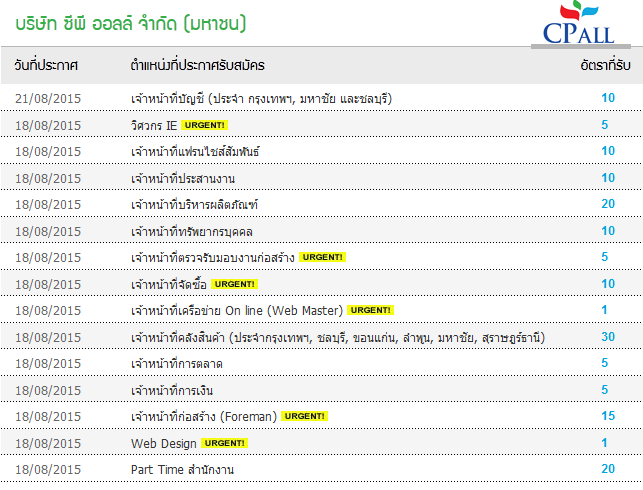Click URGENT badge beside เจ้าหน้าที่จัดซื้อ
643x490 pixels.
point(235,284)
